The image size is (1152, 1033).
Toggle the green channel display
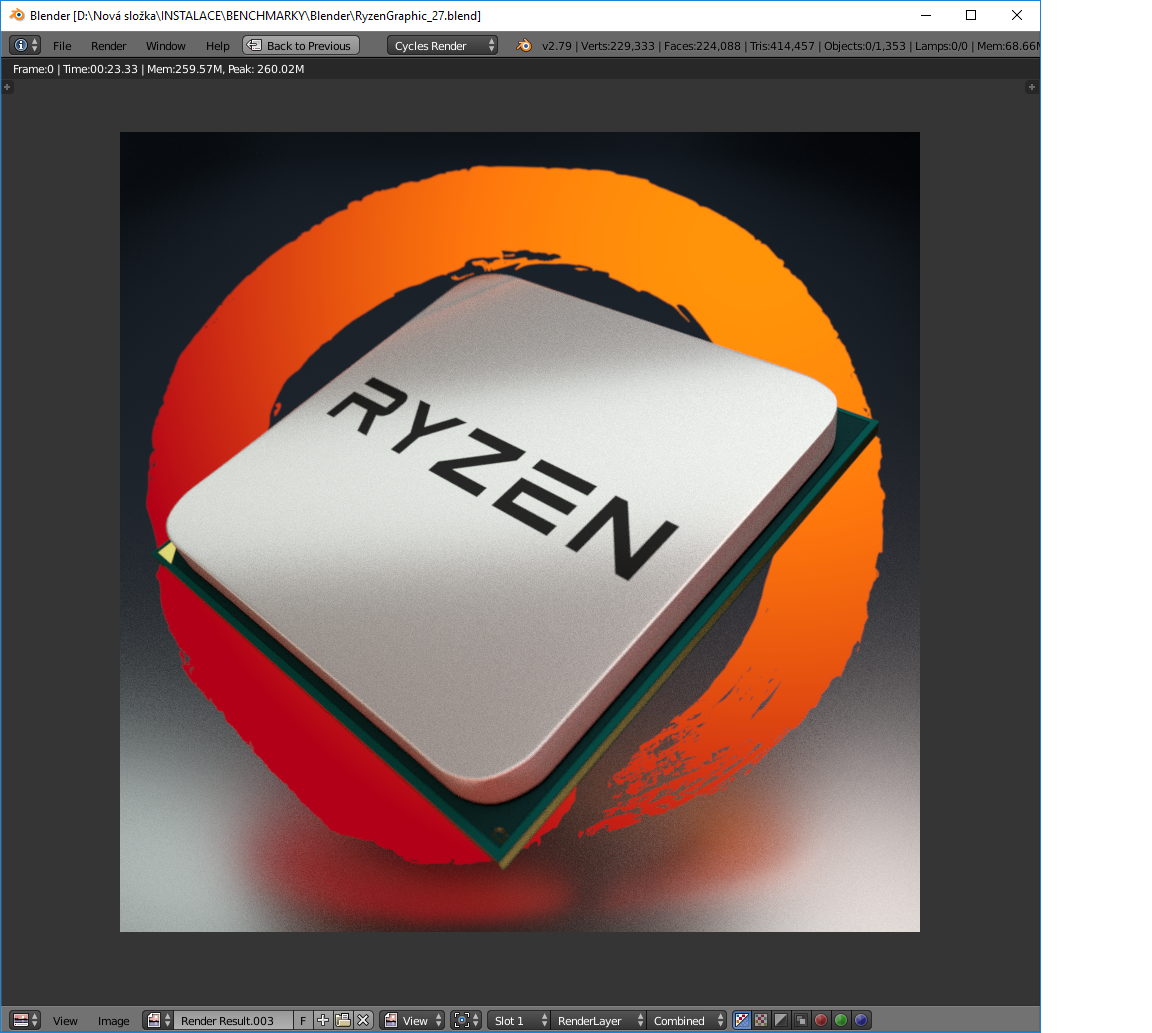[841, 1020]
